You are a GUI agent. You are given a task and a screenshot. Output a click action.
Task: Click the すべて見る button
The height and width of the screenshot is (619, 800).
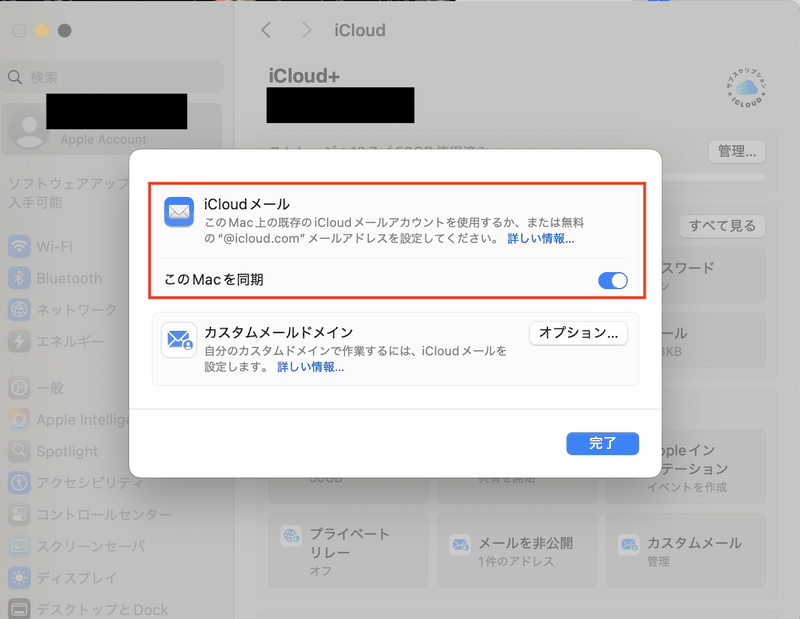click(722, 226)
